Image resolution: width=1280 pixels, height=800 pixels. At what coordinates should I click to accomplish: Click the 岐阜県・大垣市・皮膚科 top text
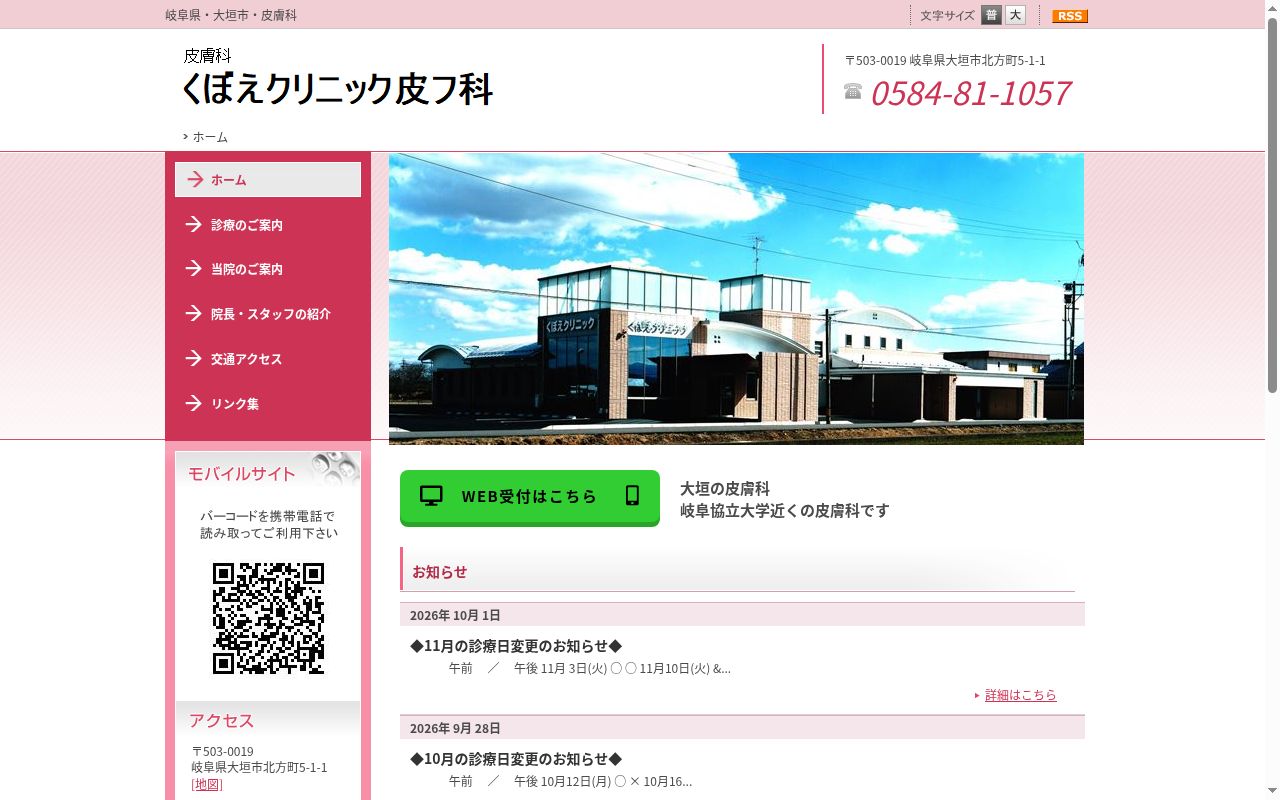231,15
